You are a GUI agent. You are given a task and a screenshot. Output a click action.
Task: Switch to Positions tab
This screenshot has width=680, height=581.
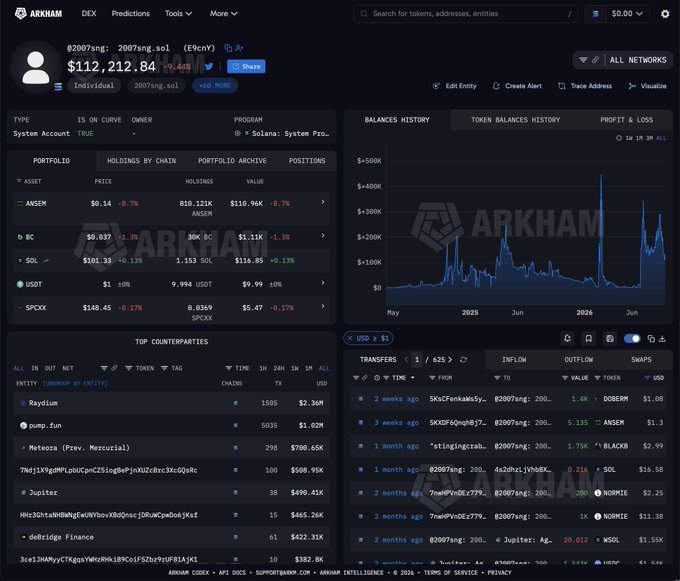click(x=307, y=161)
